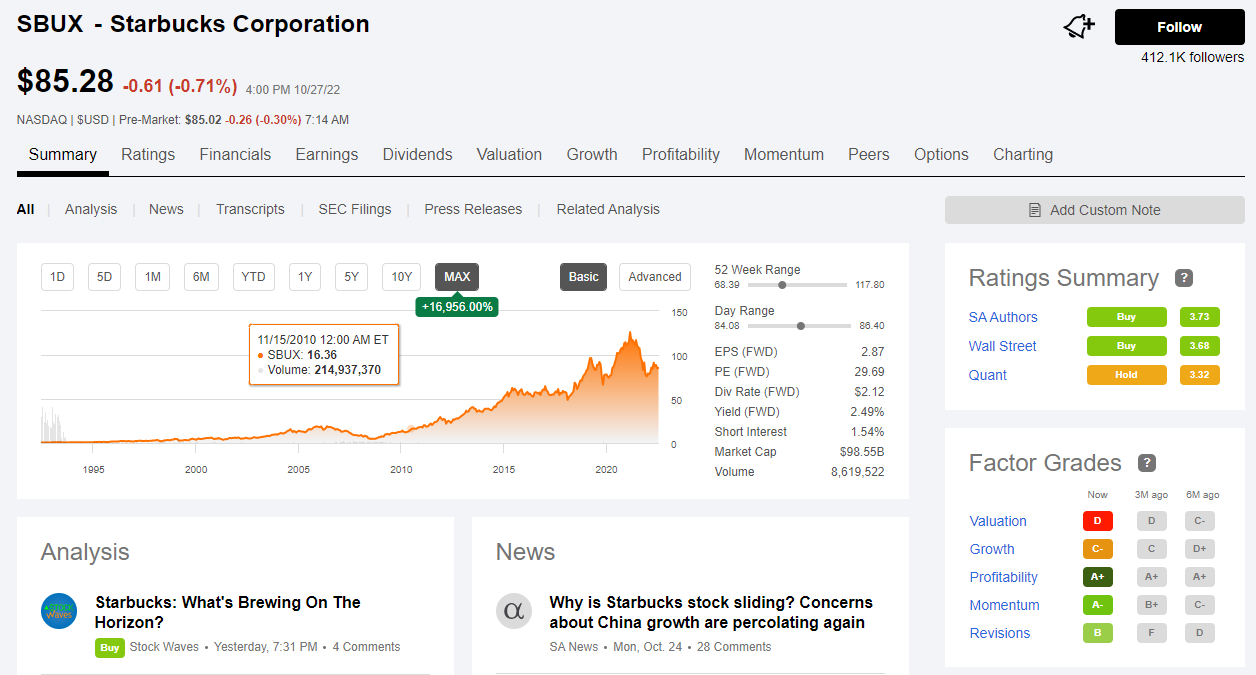
Task: Open the 4 Comments link
Action: [366, 647]
